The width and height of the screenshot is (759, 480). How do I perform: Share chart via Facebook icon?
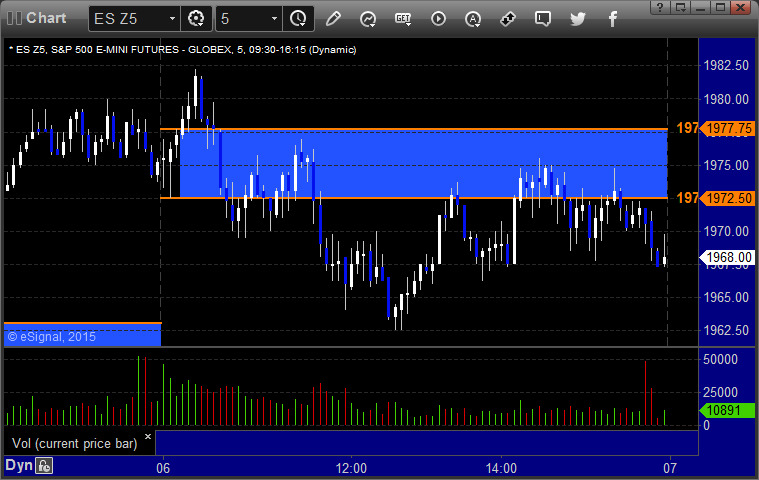coord(612,19)
